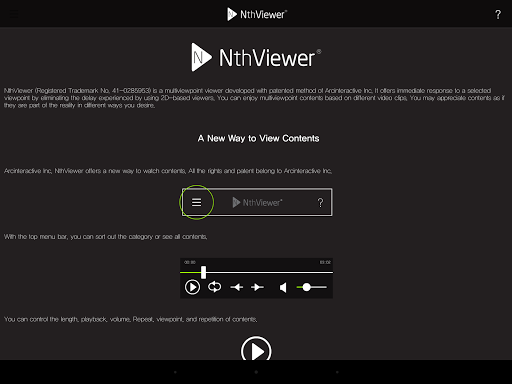Open the hamburger menu in top-left corner
The height and width of the screenshot is (384, 512).
pyautogui.click(x=14, y=14)
